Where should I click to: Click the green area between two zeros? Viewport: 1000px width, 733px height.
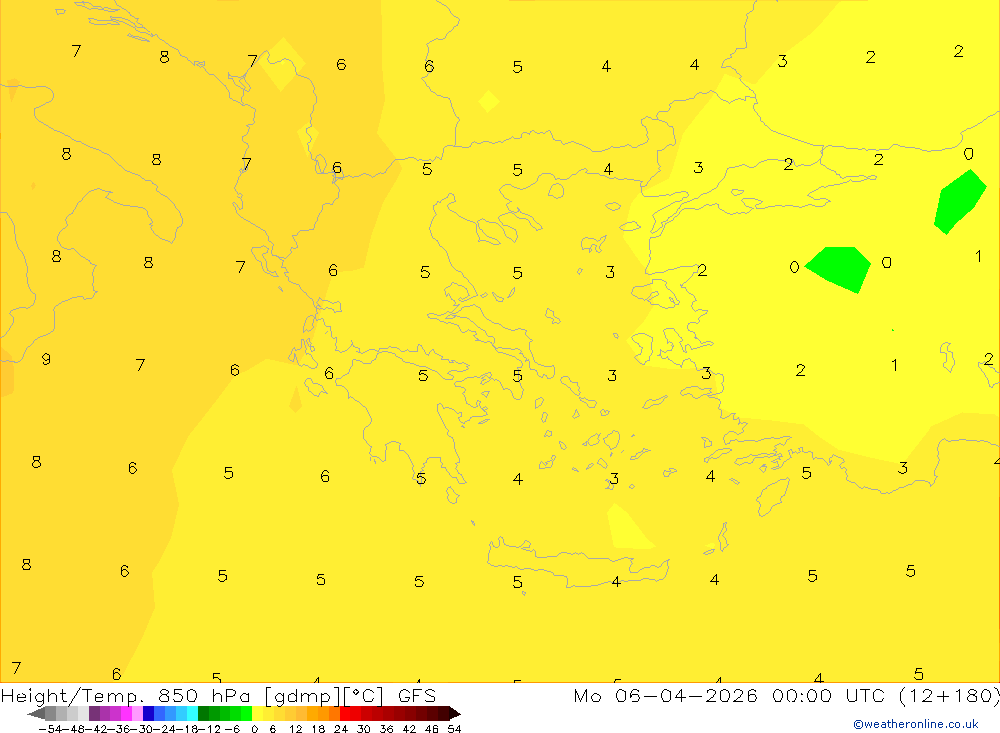coord(839,269)
